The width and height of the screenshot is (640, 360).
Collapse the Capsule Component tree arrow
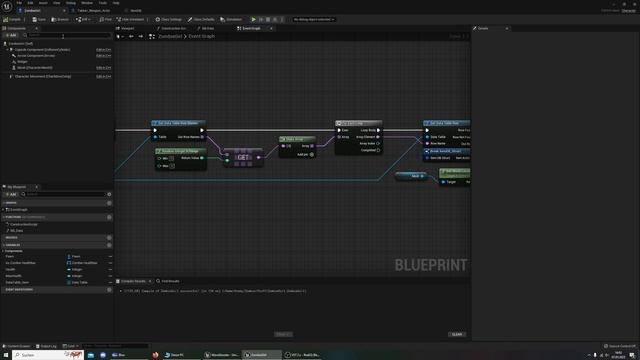pyautogui.click(x=7, y=49)
